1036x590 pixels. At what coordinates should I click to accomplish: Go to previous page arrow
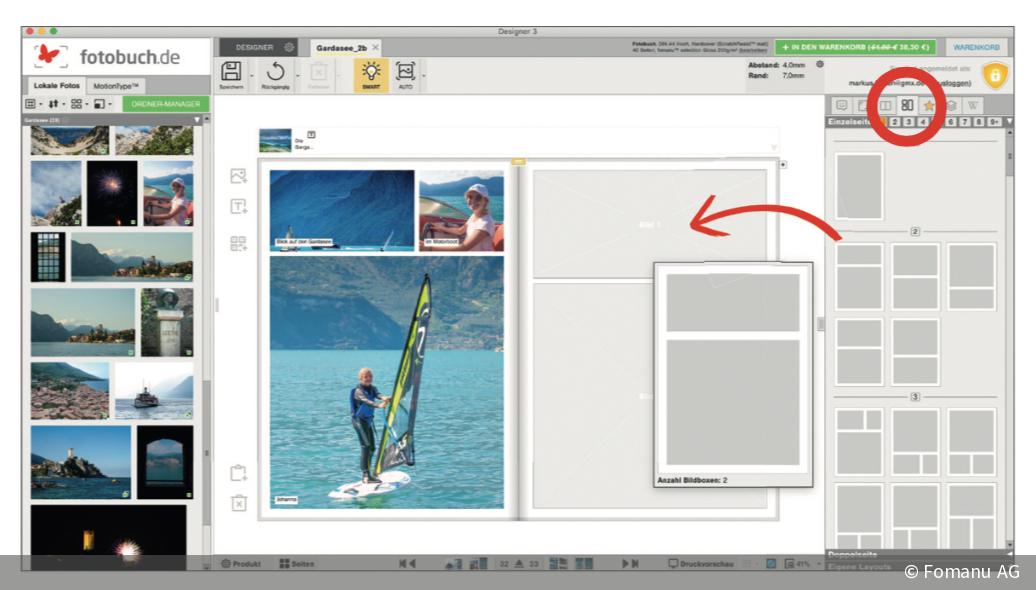tap(412, 564)
